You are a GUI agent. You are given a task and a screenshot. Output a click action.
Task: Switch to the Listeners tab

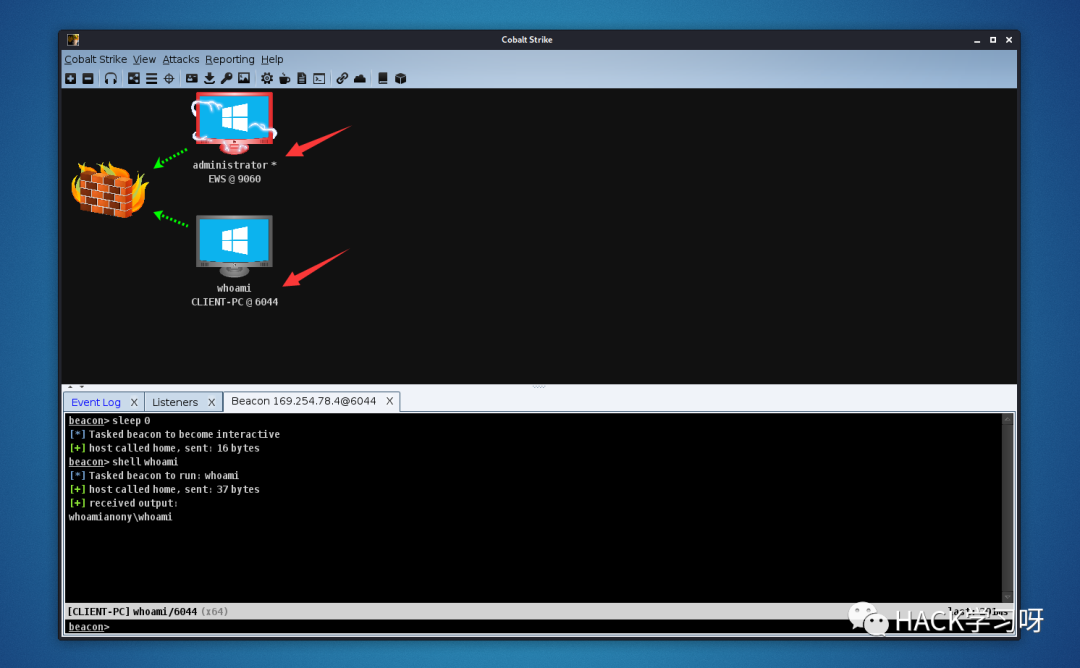tap(175, 402)
